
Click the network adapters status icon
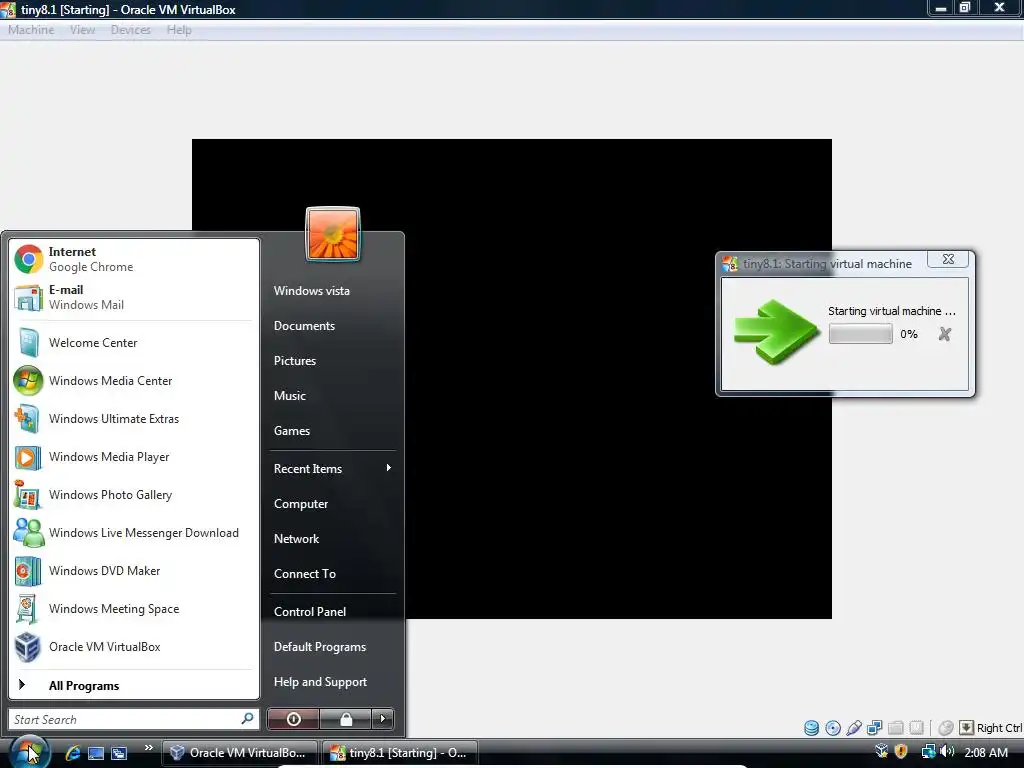click(874, 728)
